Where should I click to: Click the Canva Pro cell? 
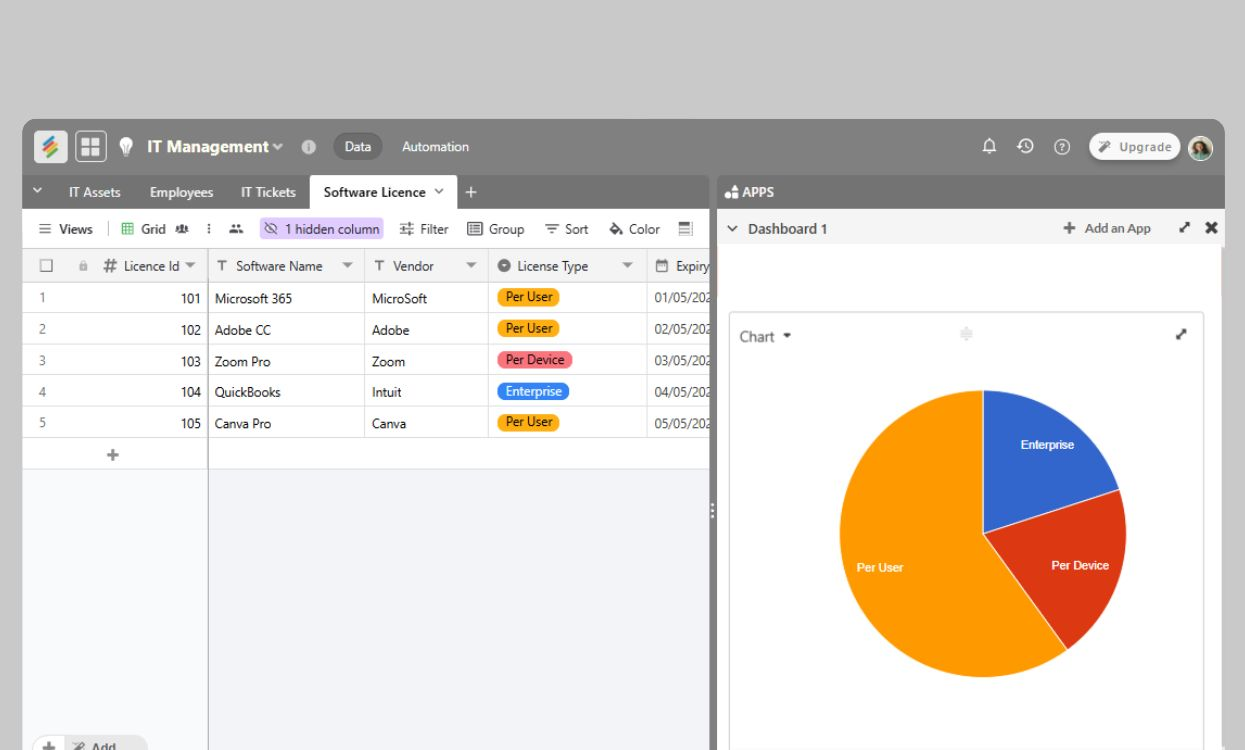[x=286, y=423]
